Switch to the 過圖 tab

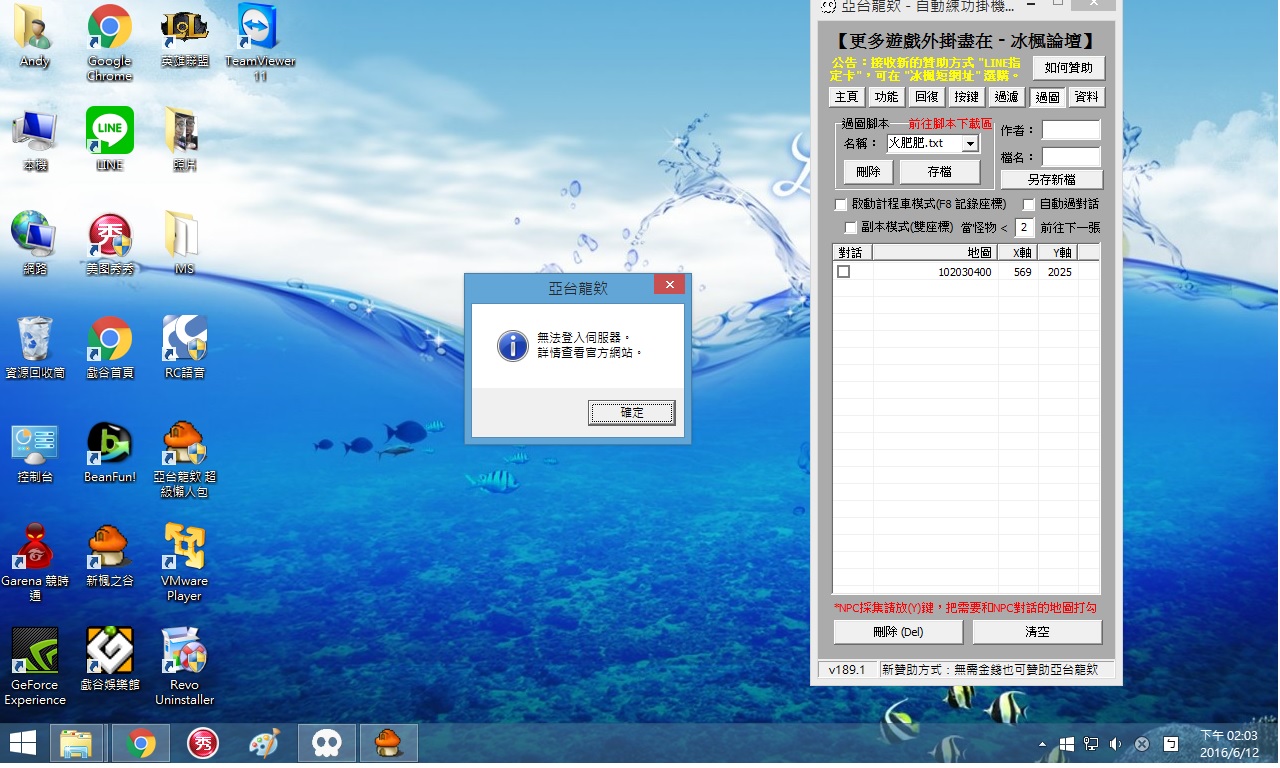click(x=1047, y=97)
